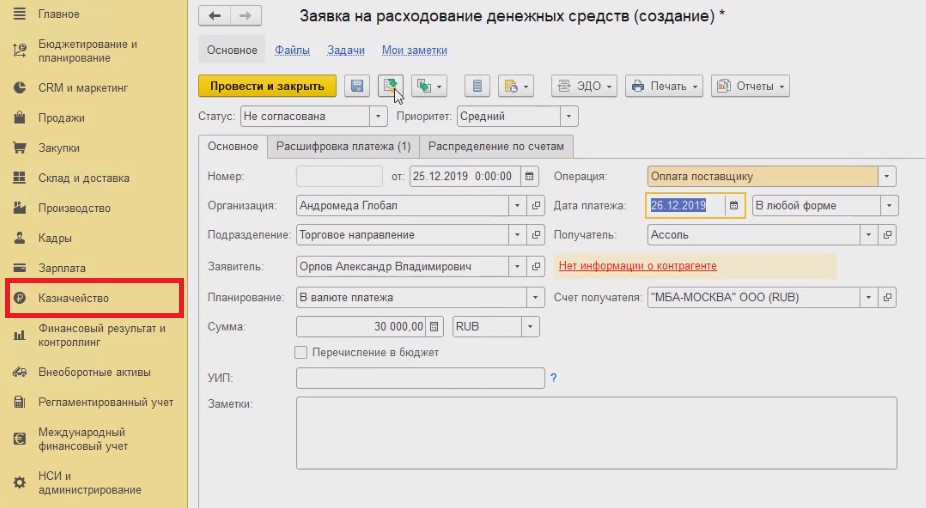This screenshot has height=508, width=926.
Task: Switch to Расшифровка платежа tab
Action: 343,147
